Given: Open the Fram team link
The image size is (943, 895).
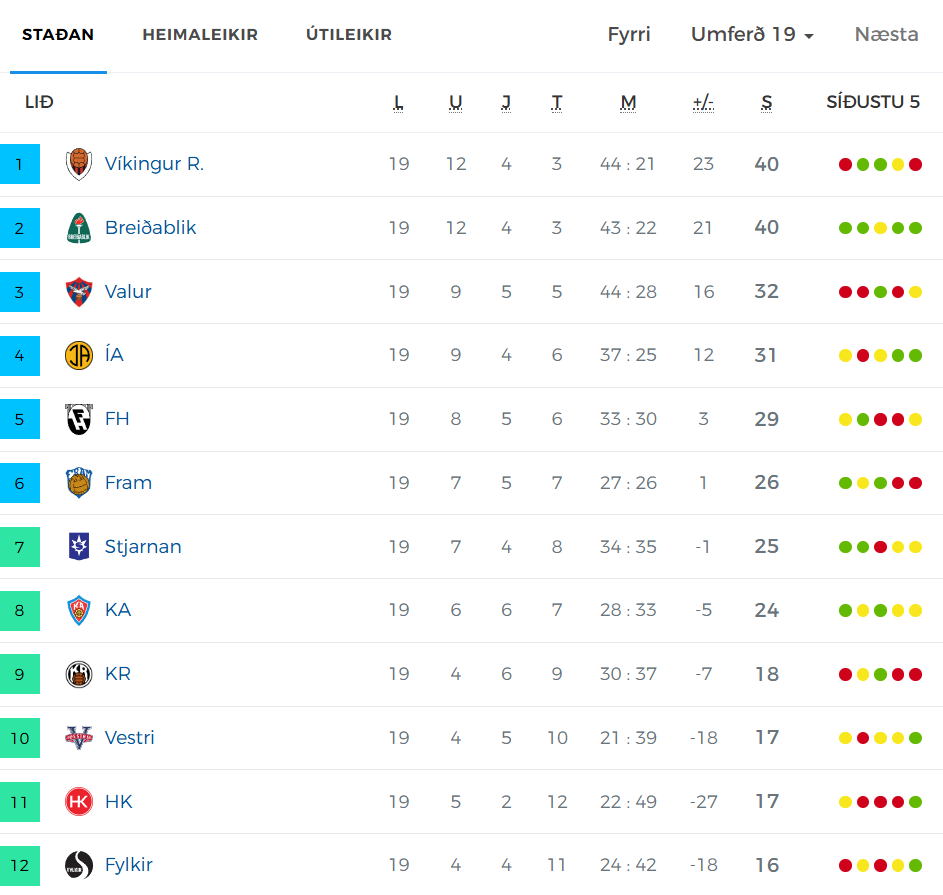Looking at the screenshot, I should click(128, 483).
